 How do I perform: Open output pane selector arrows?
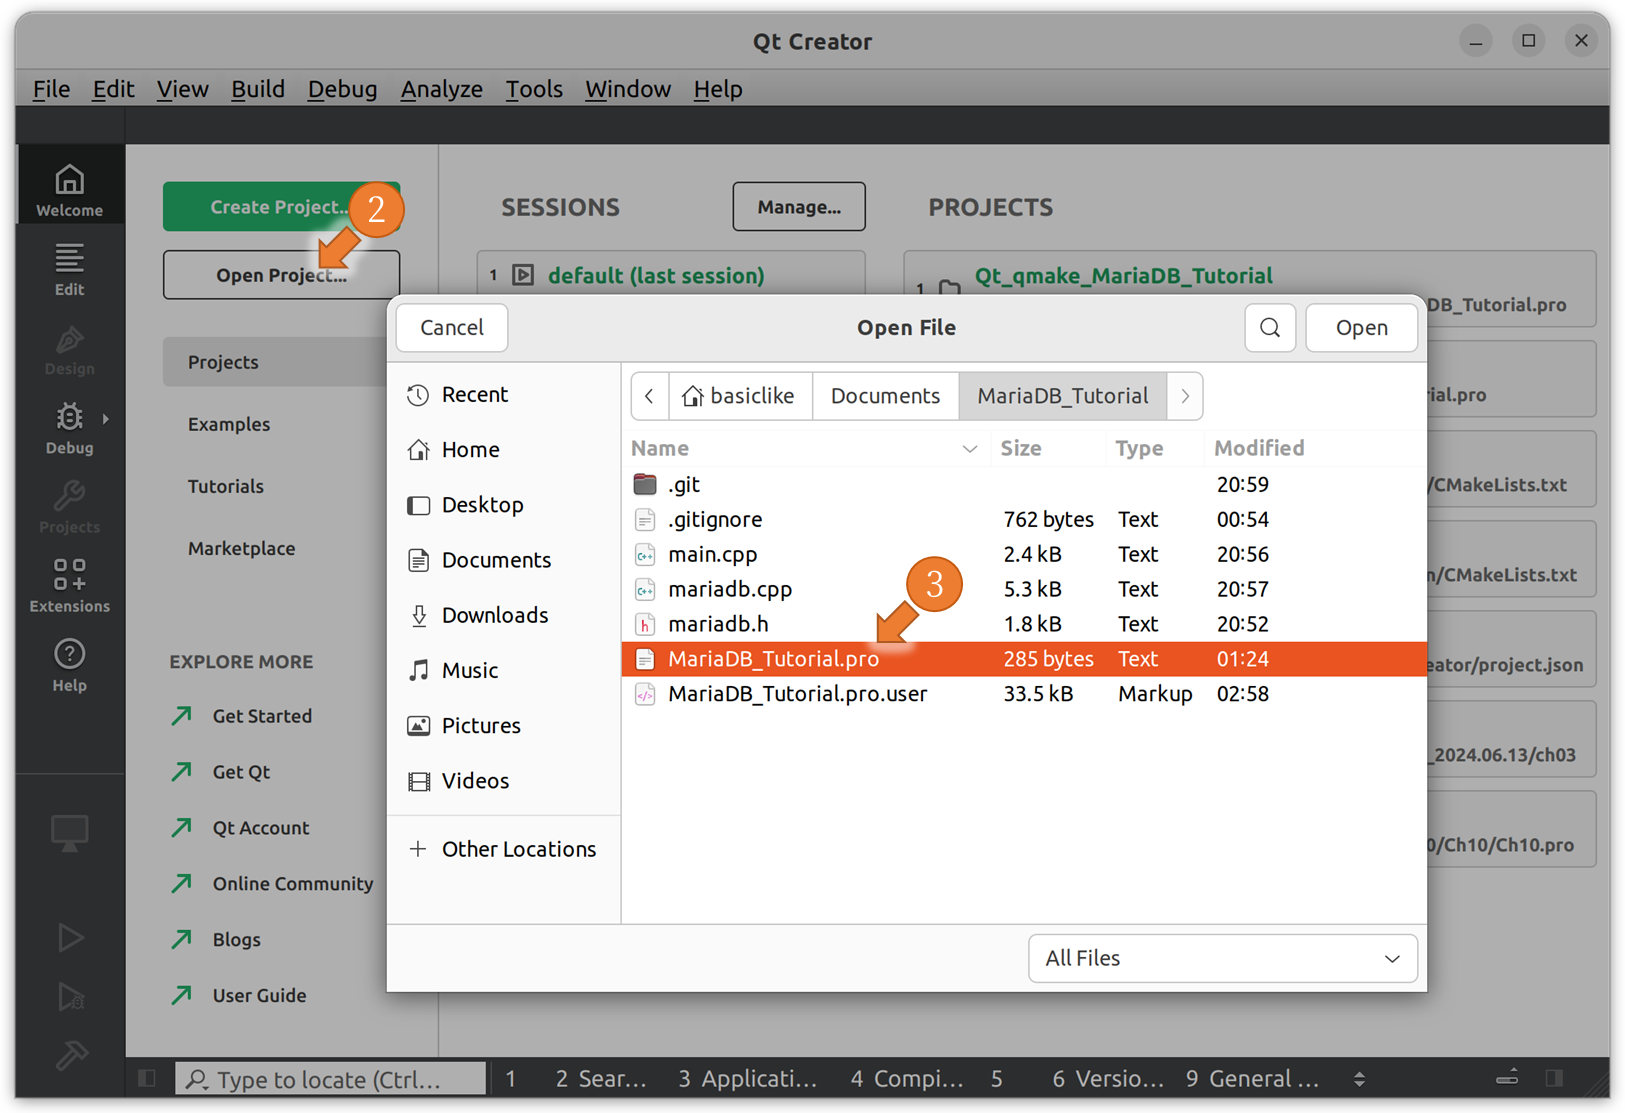[1359, 1078]
